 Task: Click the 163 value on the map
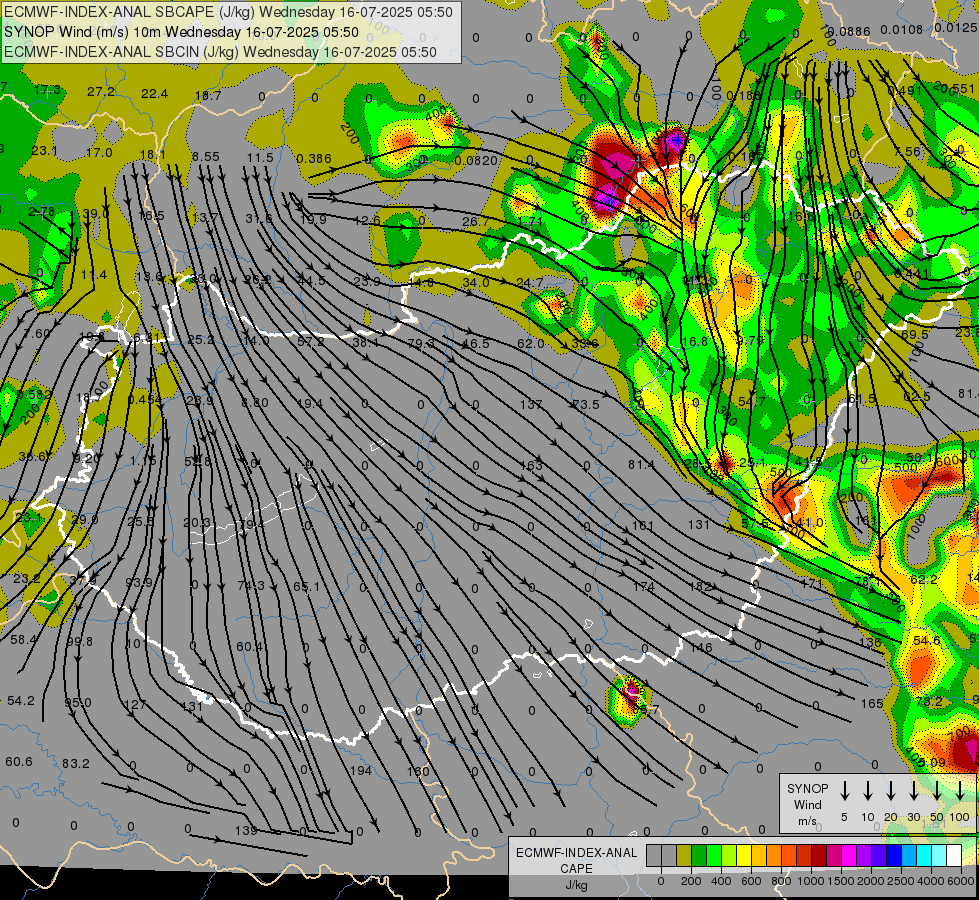coord(531,465)
